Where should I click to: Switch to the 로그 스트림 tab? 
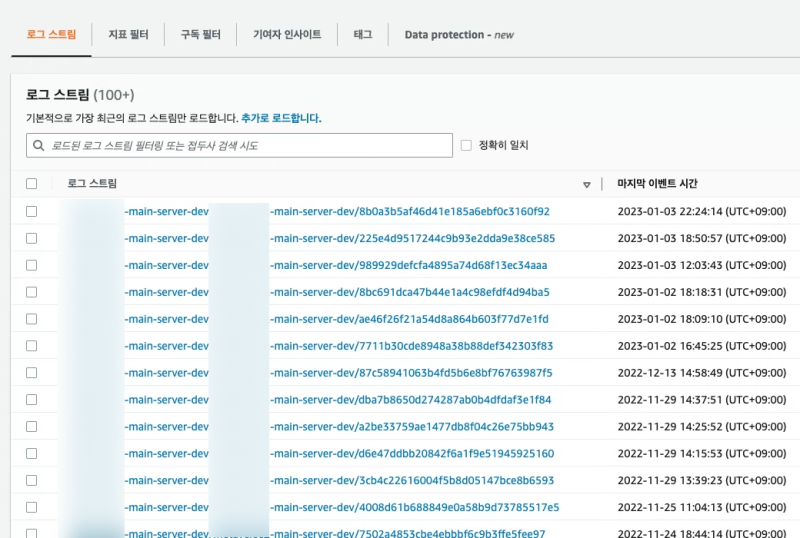tap(51, 34)
